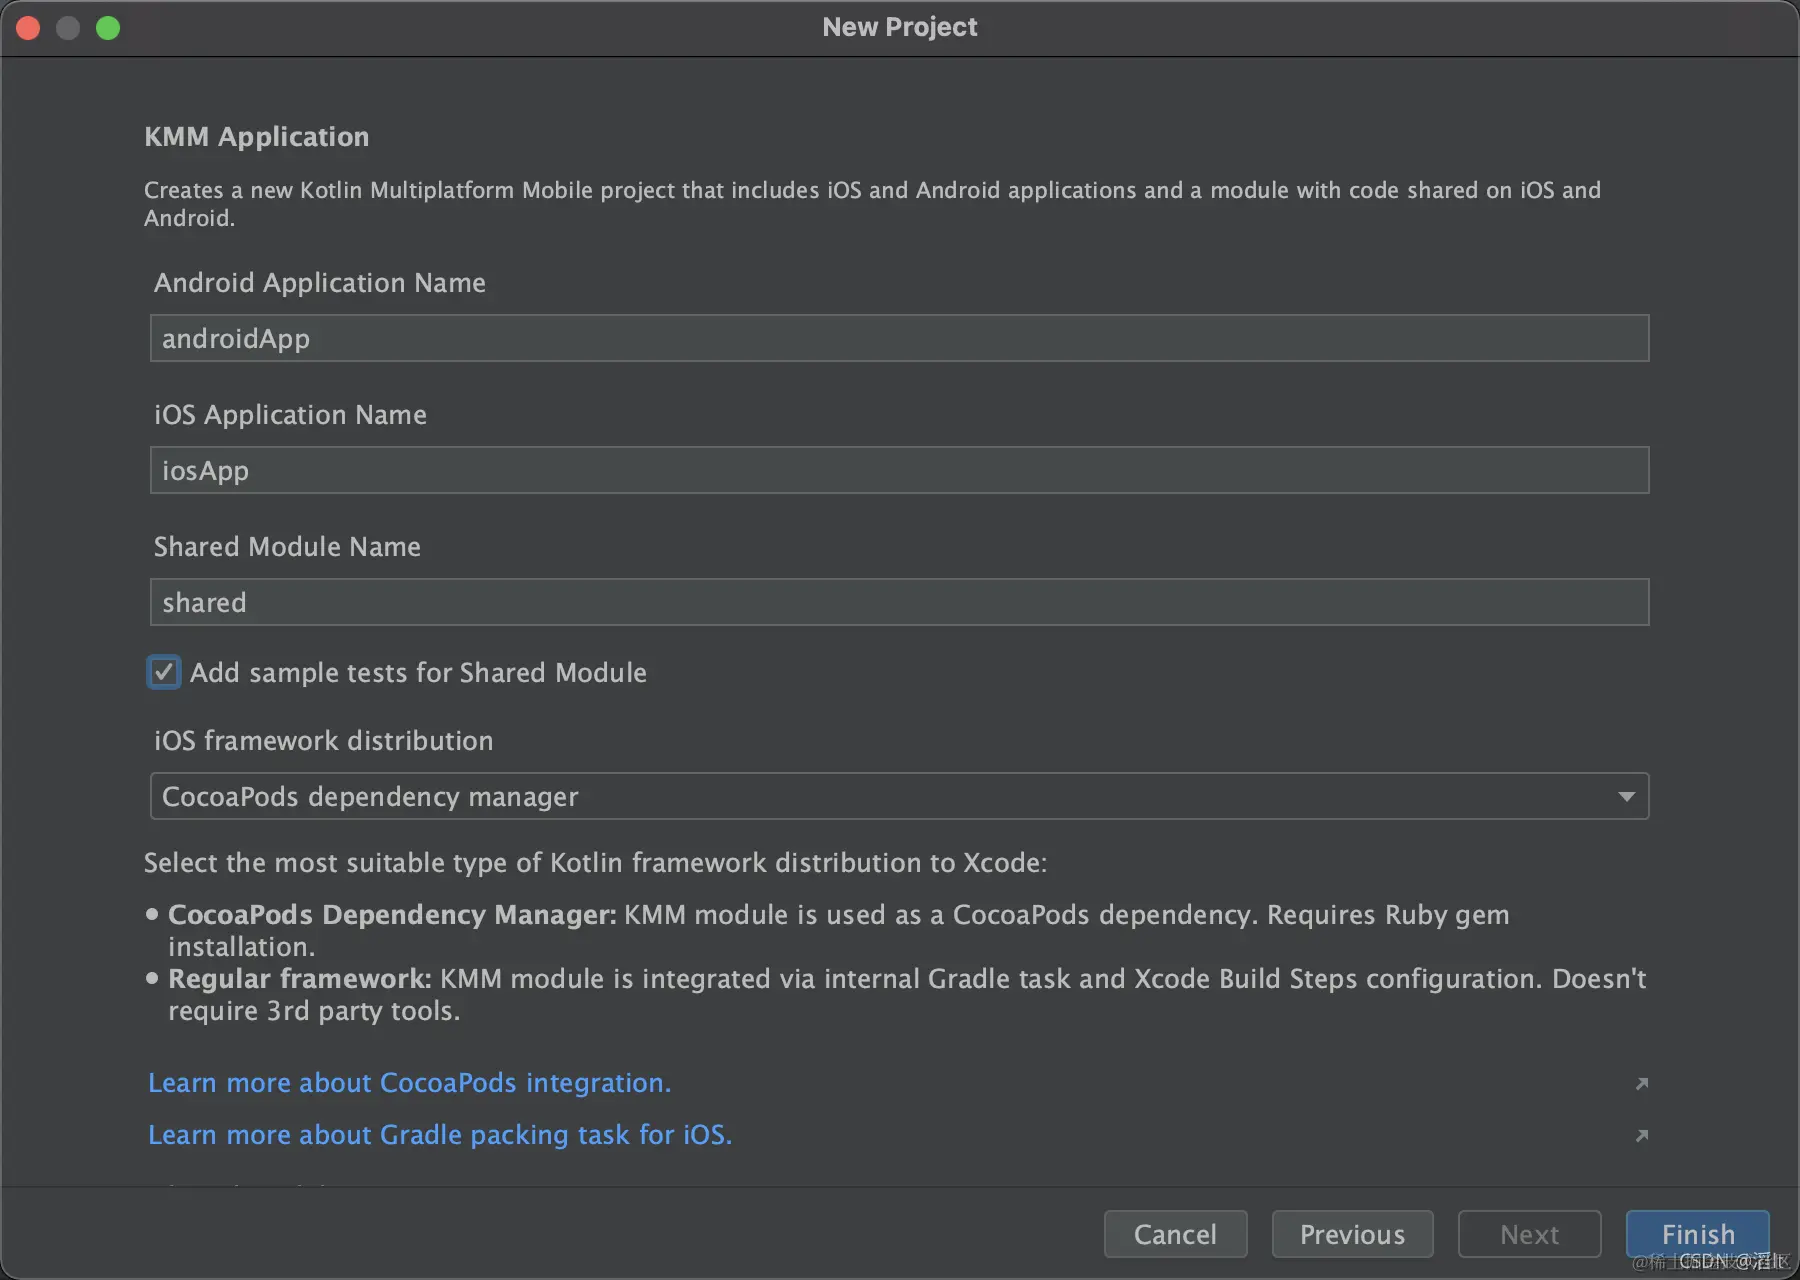Click into the Shared Module Name field
The height and width of the screenshot is (1280, 1800).
click(x=899, y=603)
